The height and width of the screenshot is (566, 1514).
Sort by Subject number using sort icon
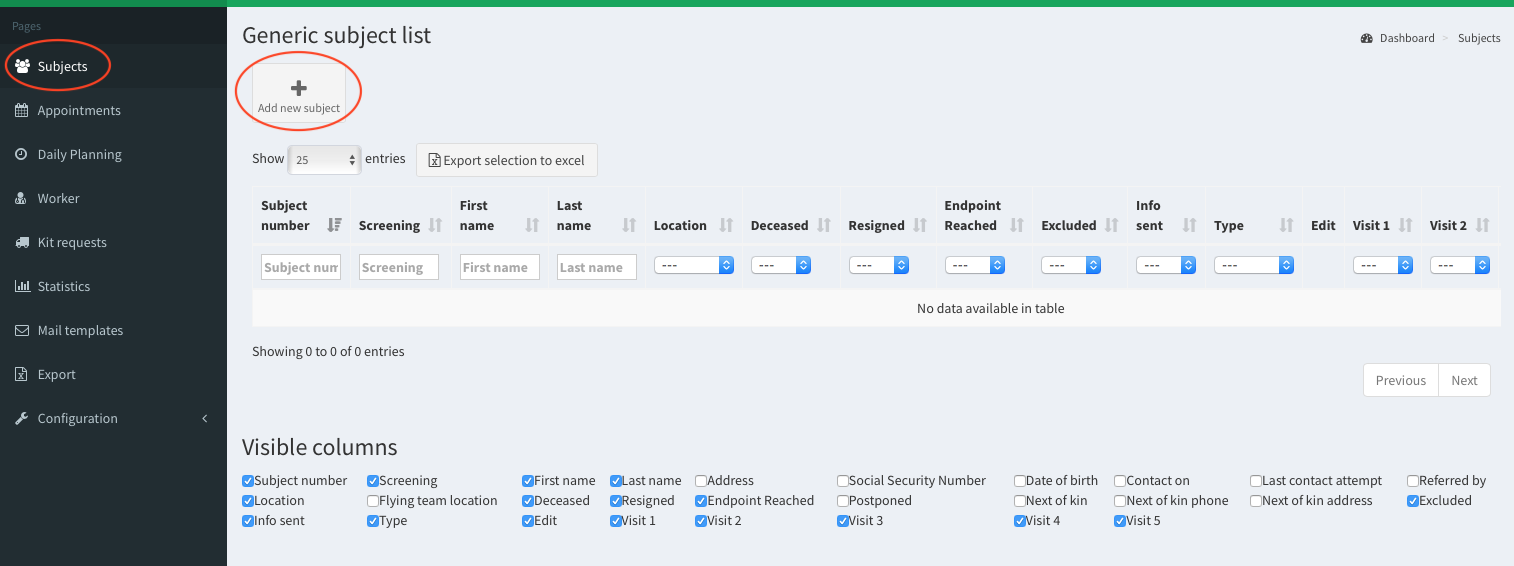(x=334, y=226)
